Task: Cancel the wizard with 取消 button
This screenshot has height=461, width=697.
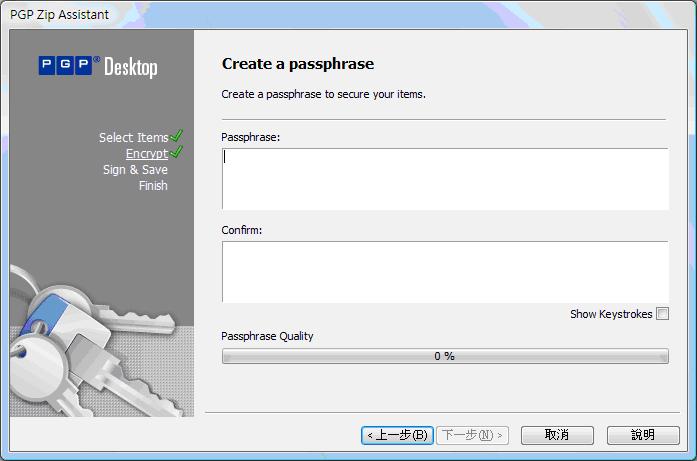Action: 557,435
